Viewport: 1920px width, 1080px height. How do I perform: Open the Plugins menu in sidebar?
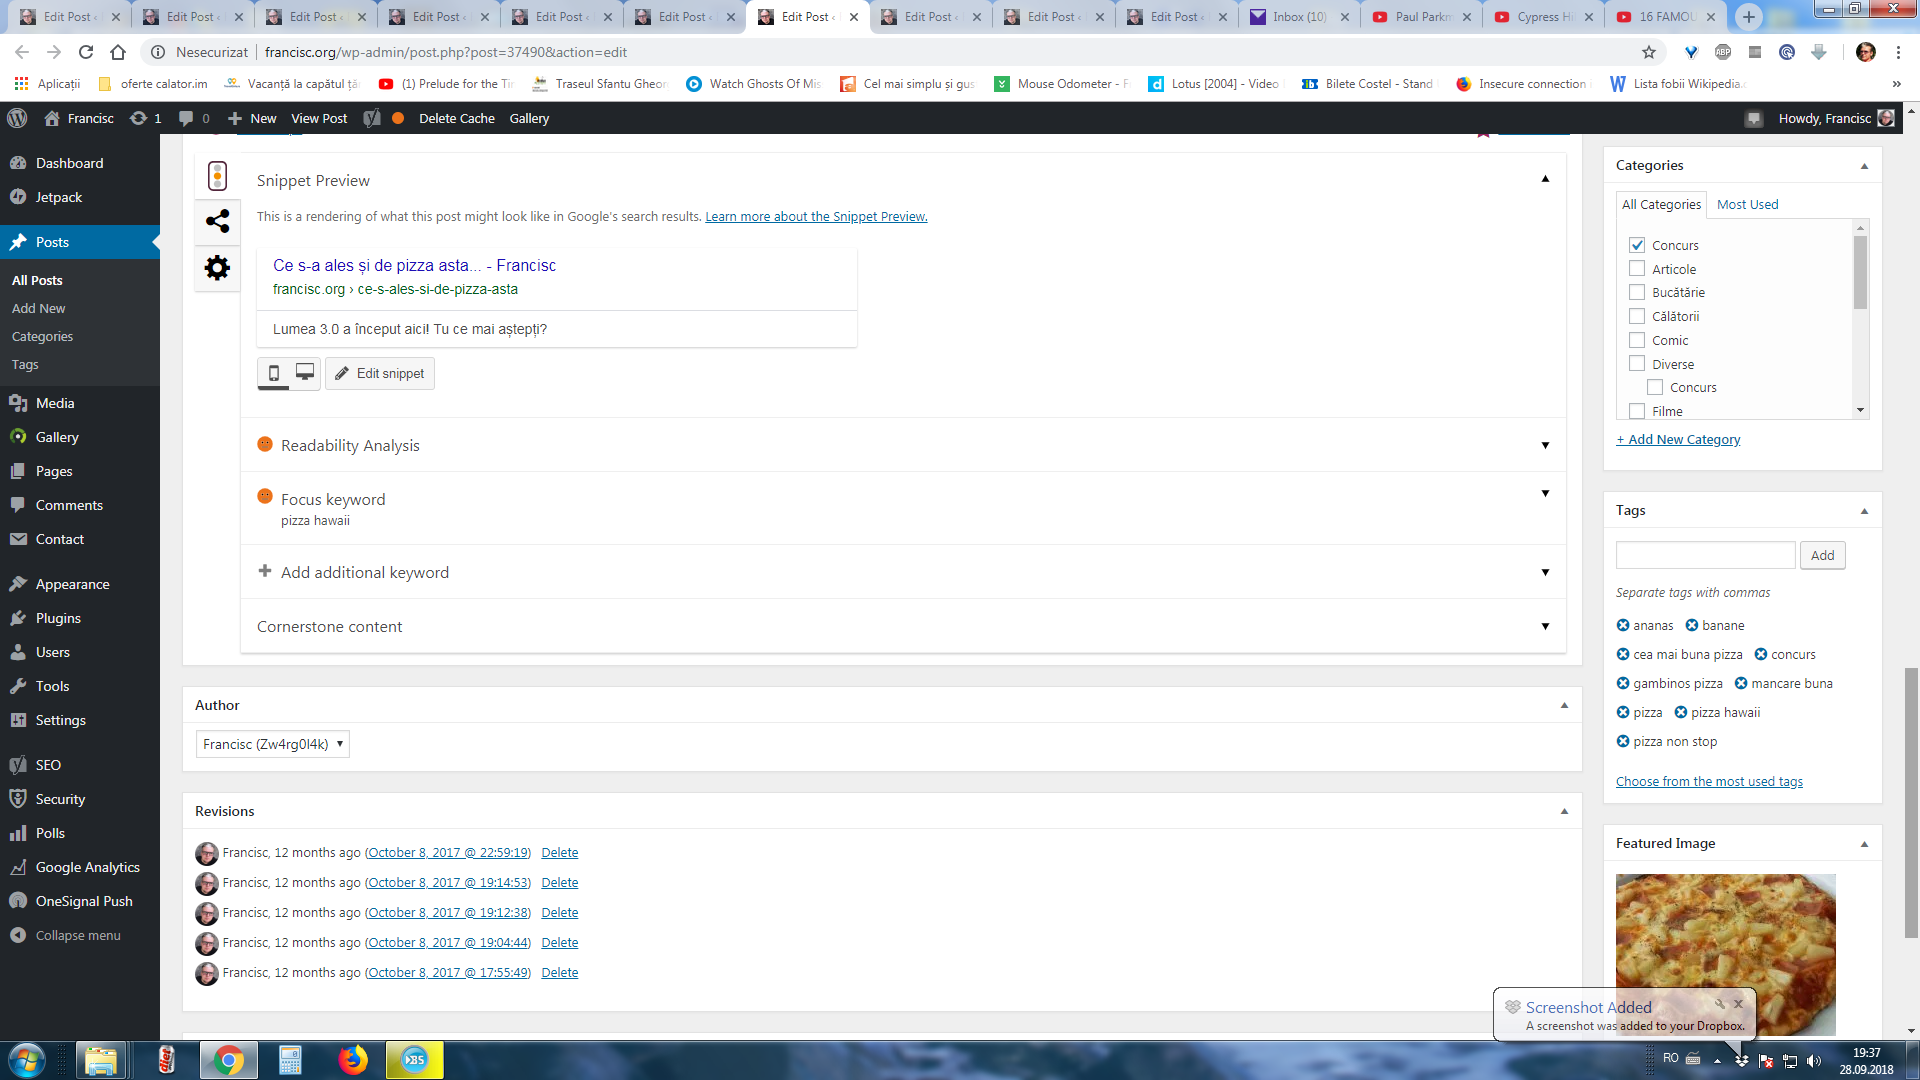click(58, 618)
